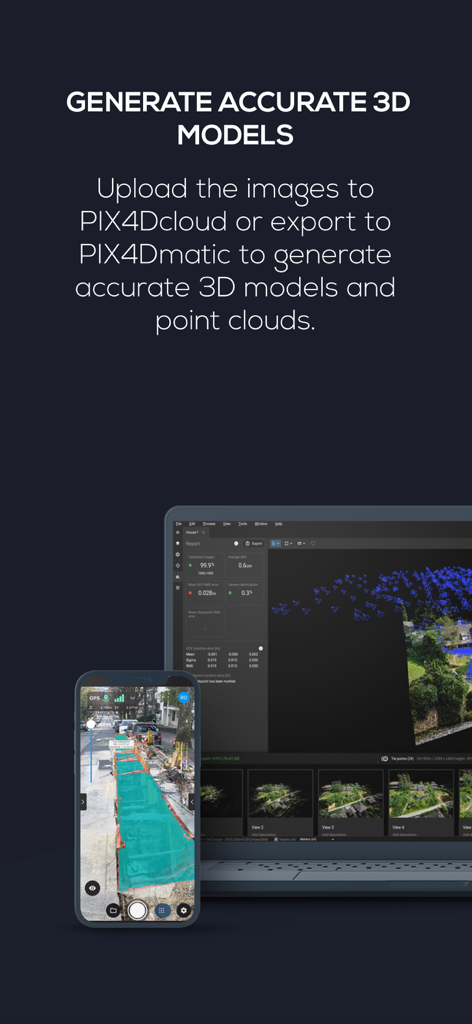Open the camera display dropdown in toolbar
472x1024 pixels.
pos(302,543)
